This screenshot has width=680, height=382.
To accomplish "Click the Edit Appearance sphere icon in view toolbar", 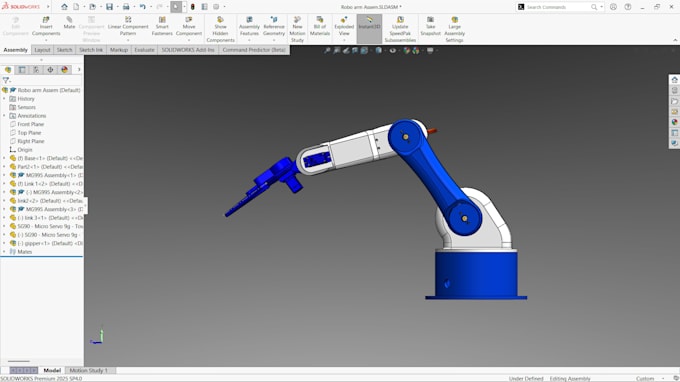I will point(406,51).
